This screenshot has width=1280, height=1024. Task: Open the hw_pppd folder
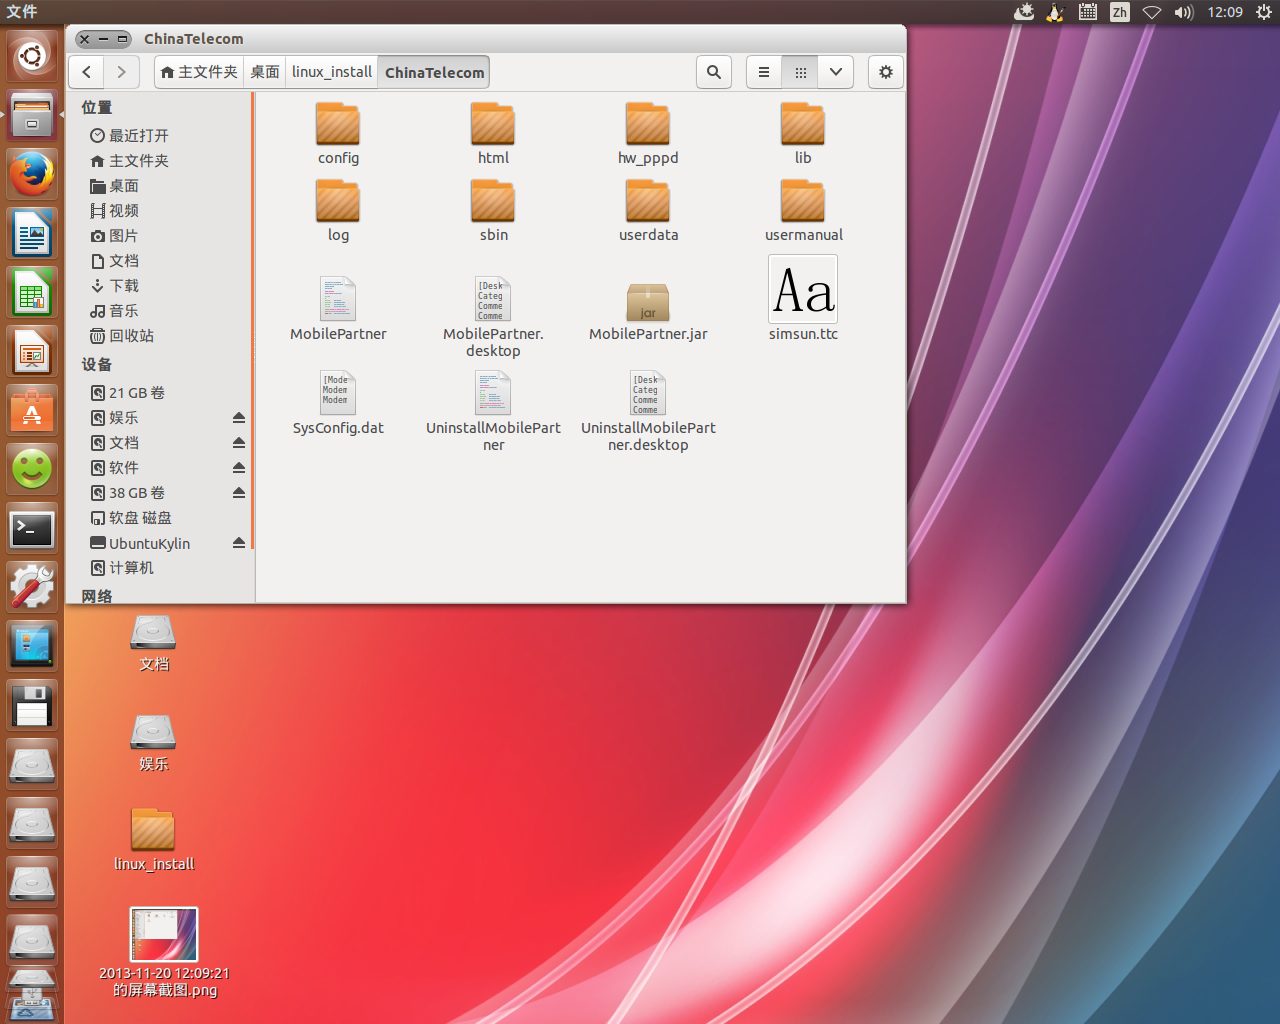[648, 133]
